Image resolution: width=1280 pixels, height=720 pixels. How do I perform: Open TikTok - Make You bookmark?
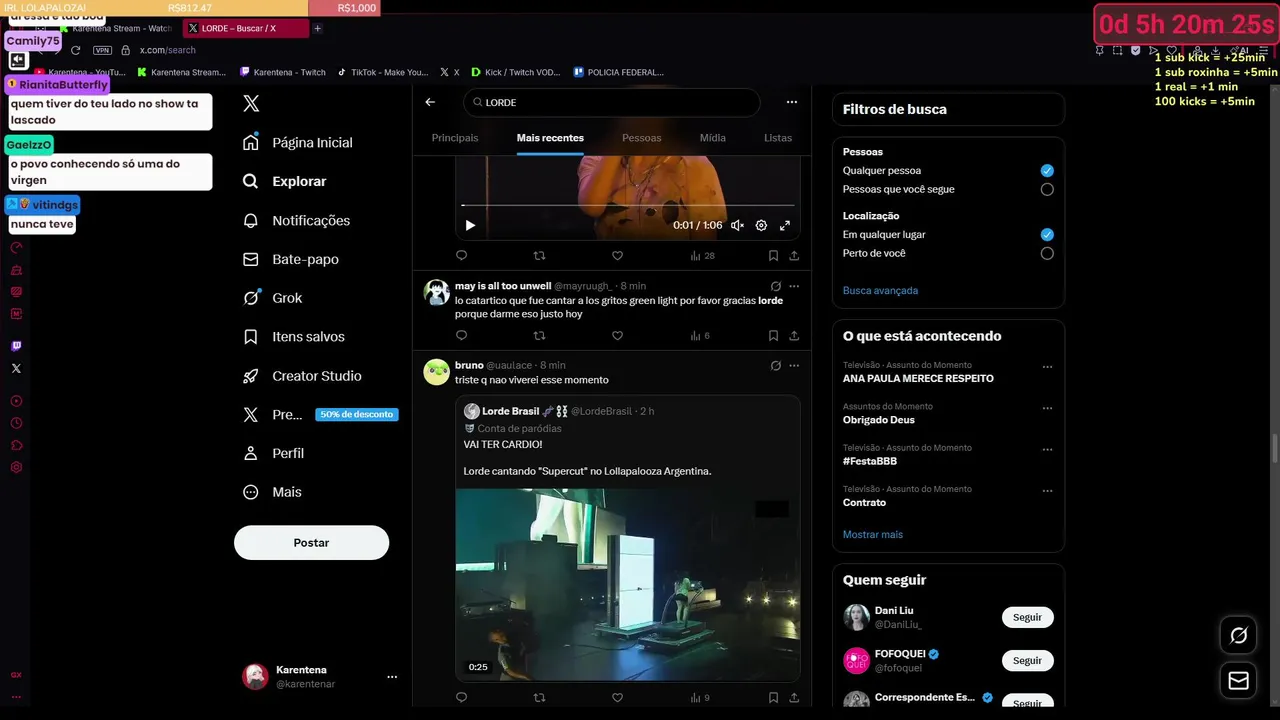click(382, 72)
